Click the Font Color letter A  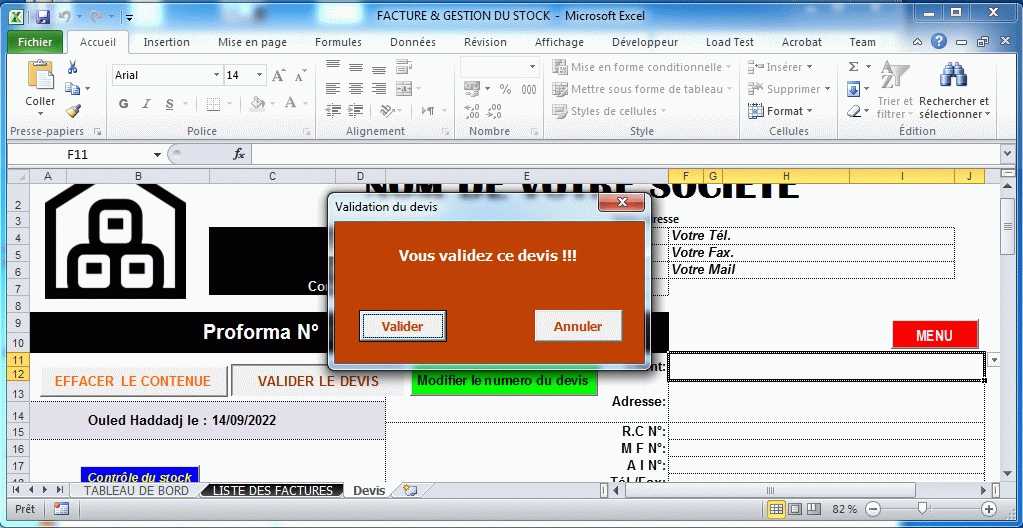point(290,103)
